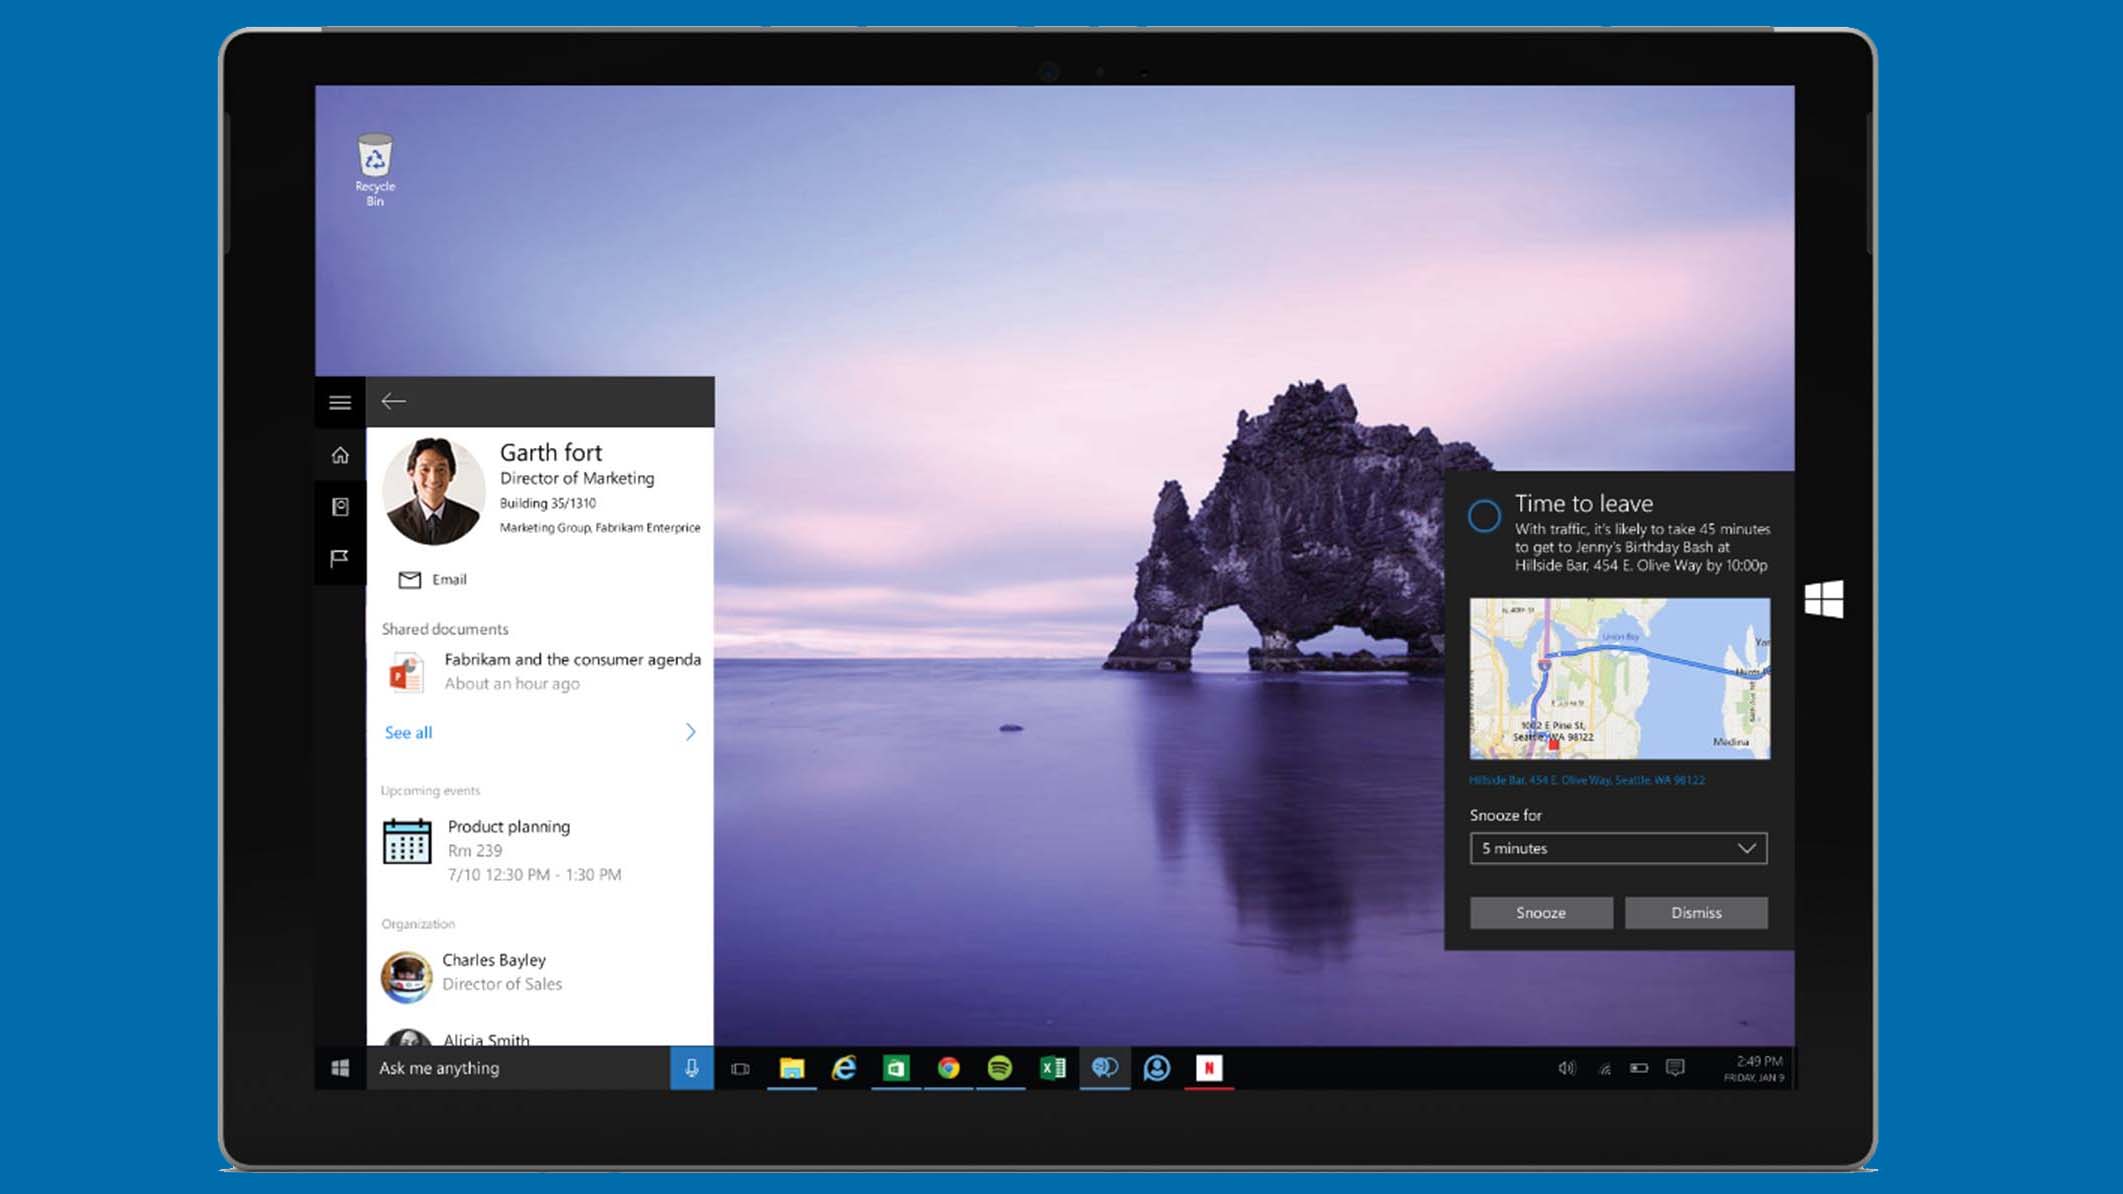The image size is (2123, 1194).
Task: Toggle the Task View button
Action: [739, 1067]
